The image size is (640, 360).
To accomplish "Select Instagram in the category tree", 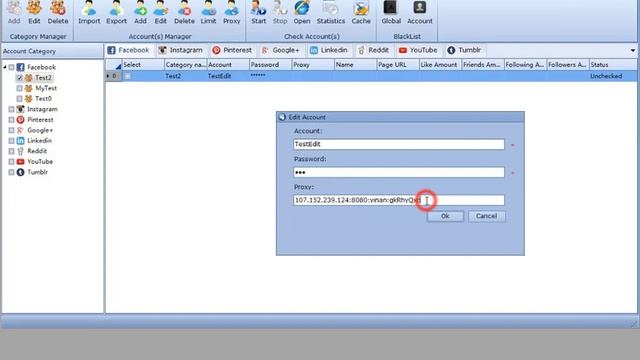I will coord(42,109).
